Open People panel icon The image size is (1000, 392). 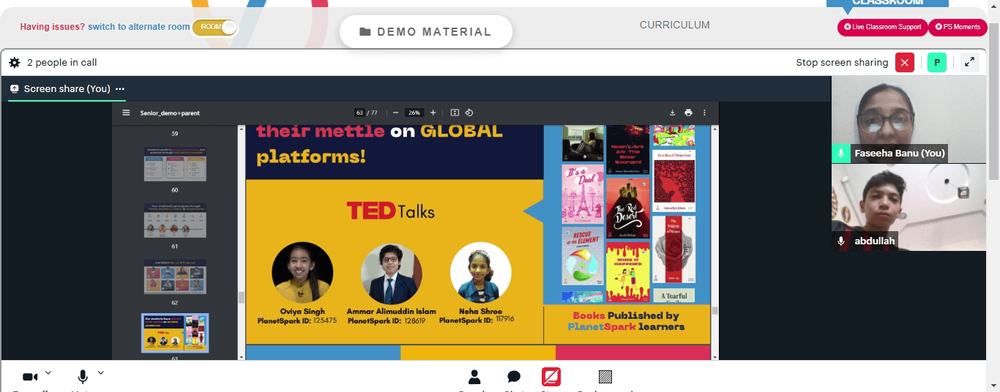(x=474, y=377)
